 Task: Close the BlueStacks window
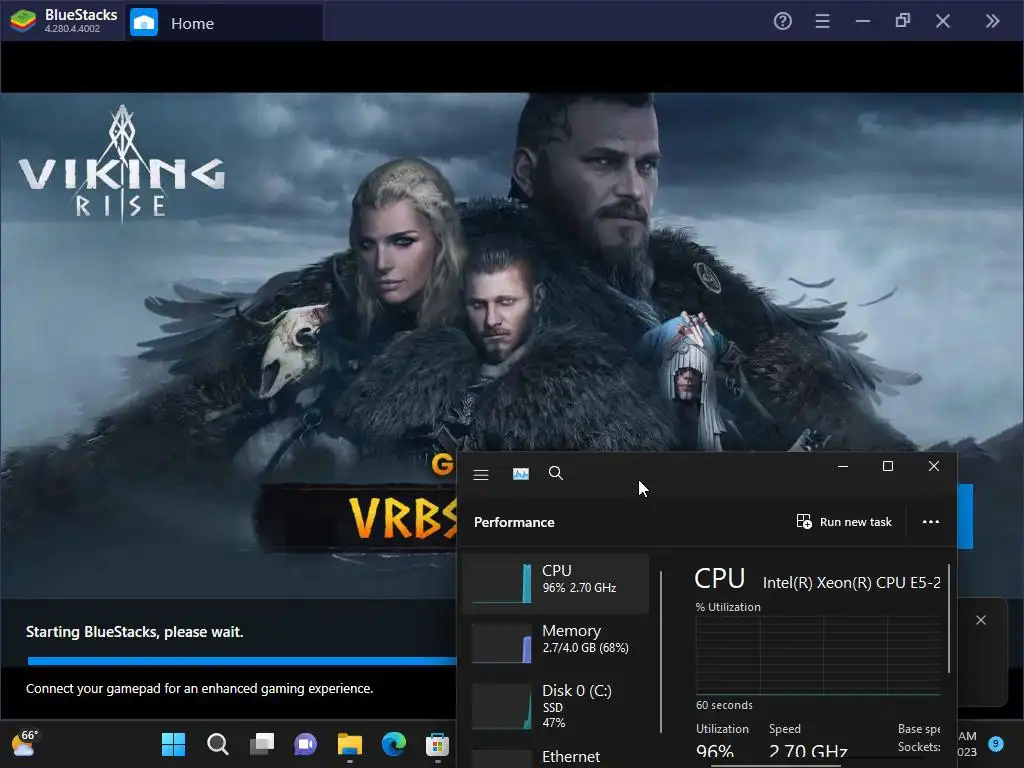942,22
